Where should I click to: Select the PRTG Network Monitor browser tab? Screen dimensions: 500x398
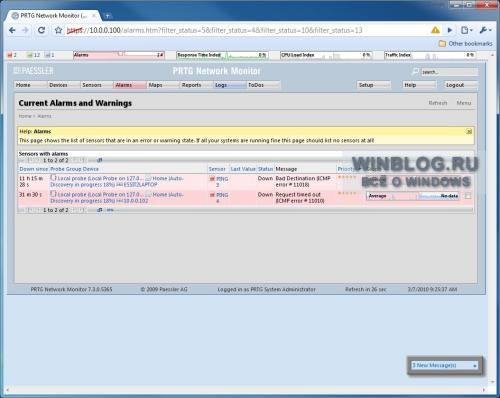coord(53,16)
